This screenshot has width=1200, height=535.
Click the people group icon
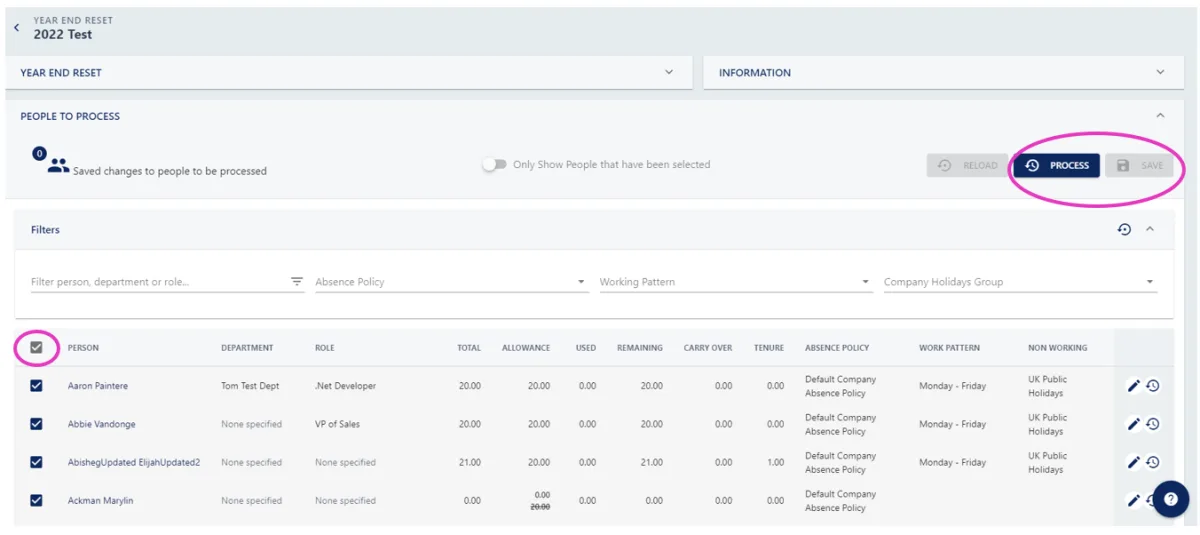[x=58, y=166]
